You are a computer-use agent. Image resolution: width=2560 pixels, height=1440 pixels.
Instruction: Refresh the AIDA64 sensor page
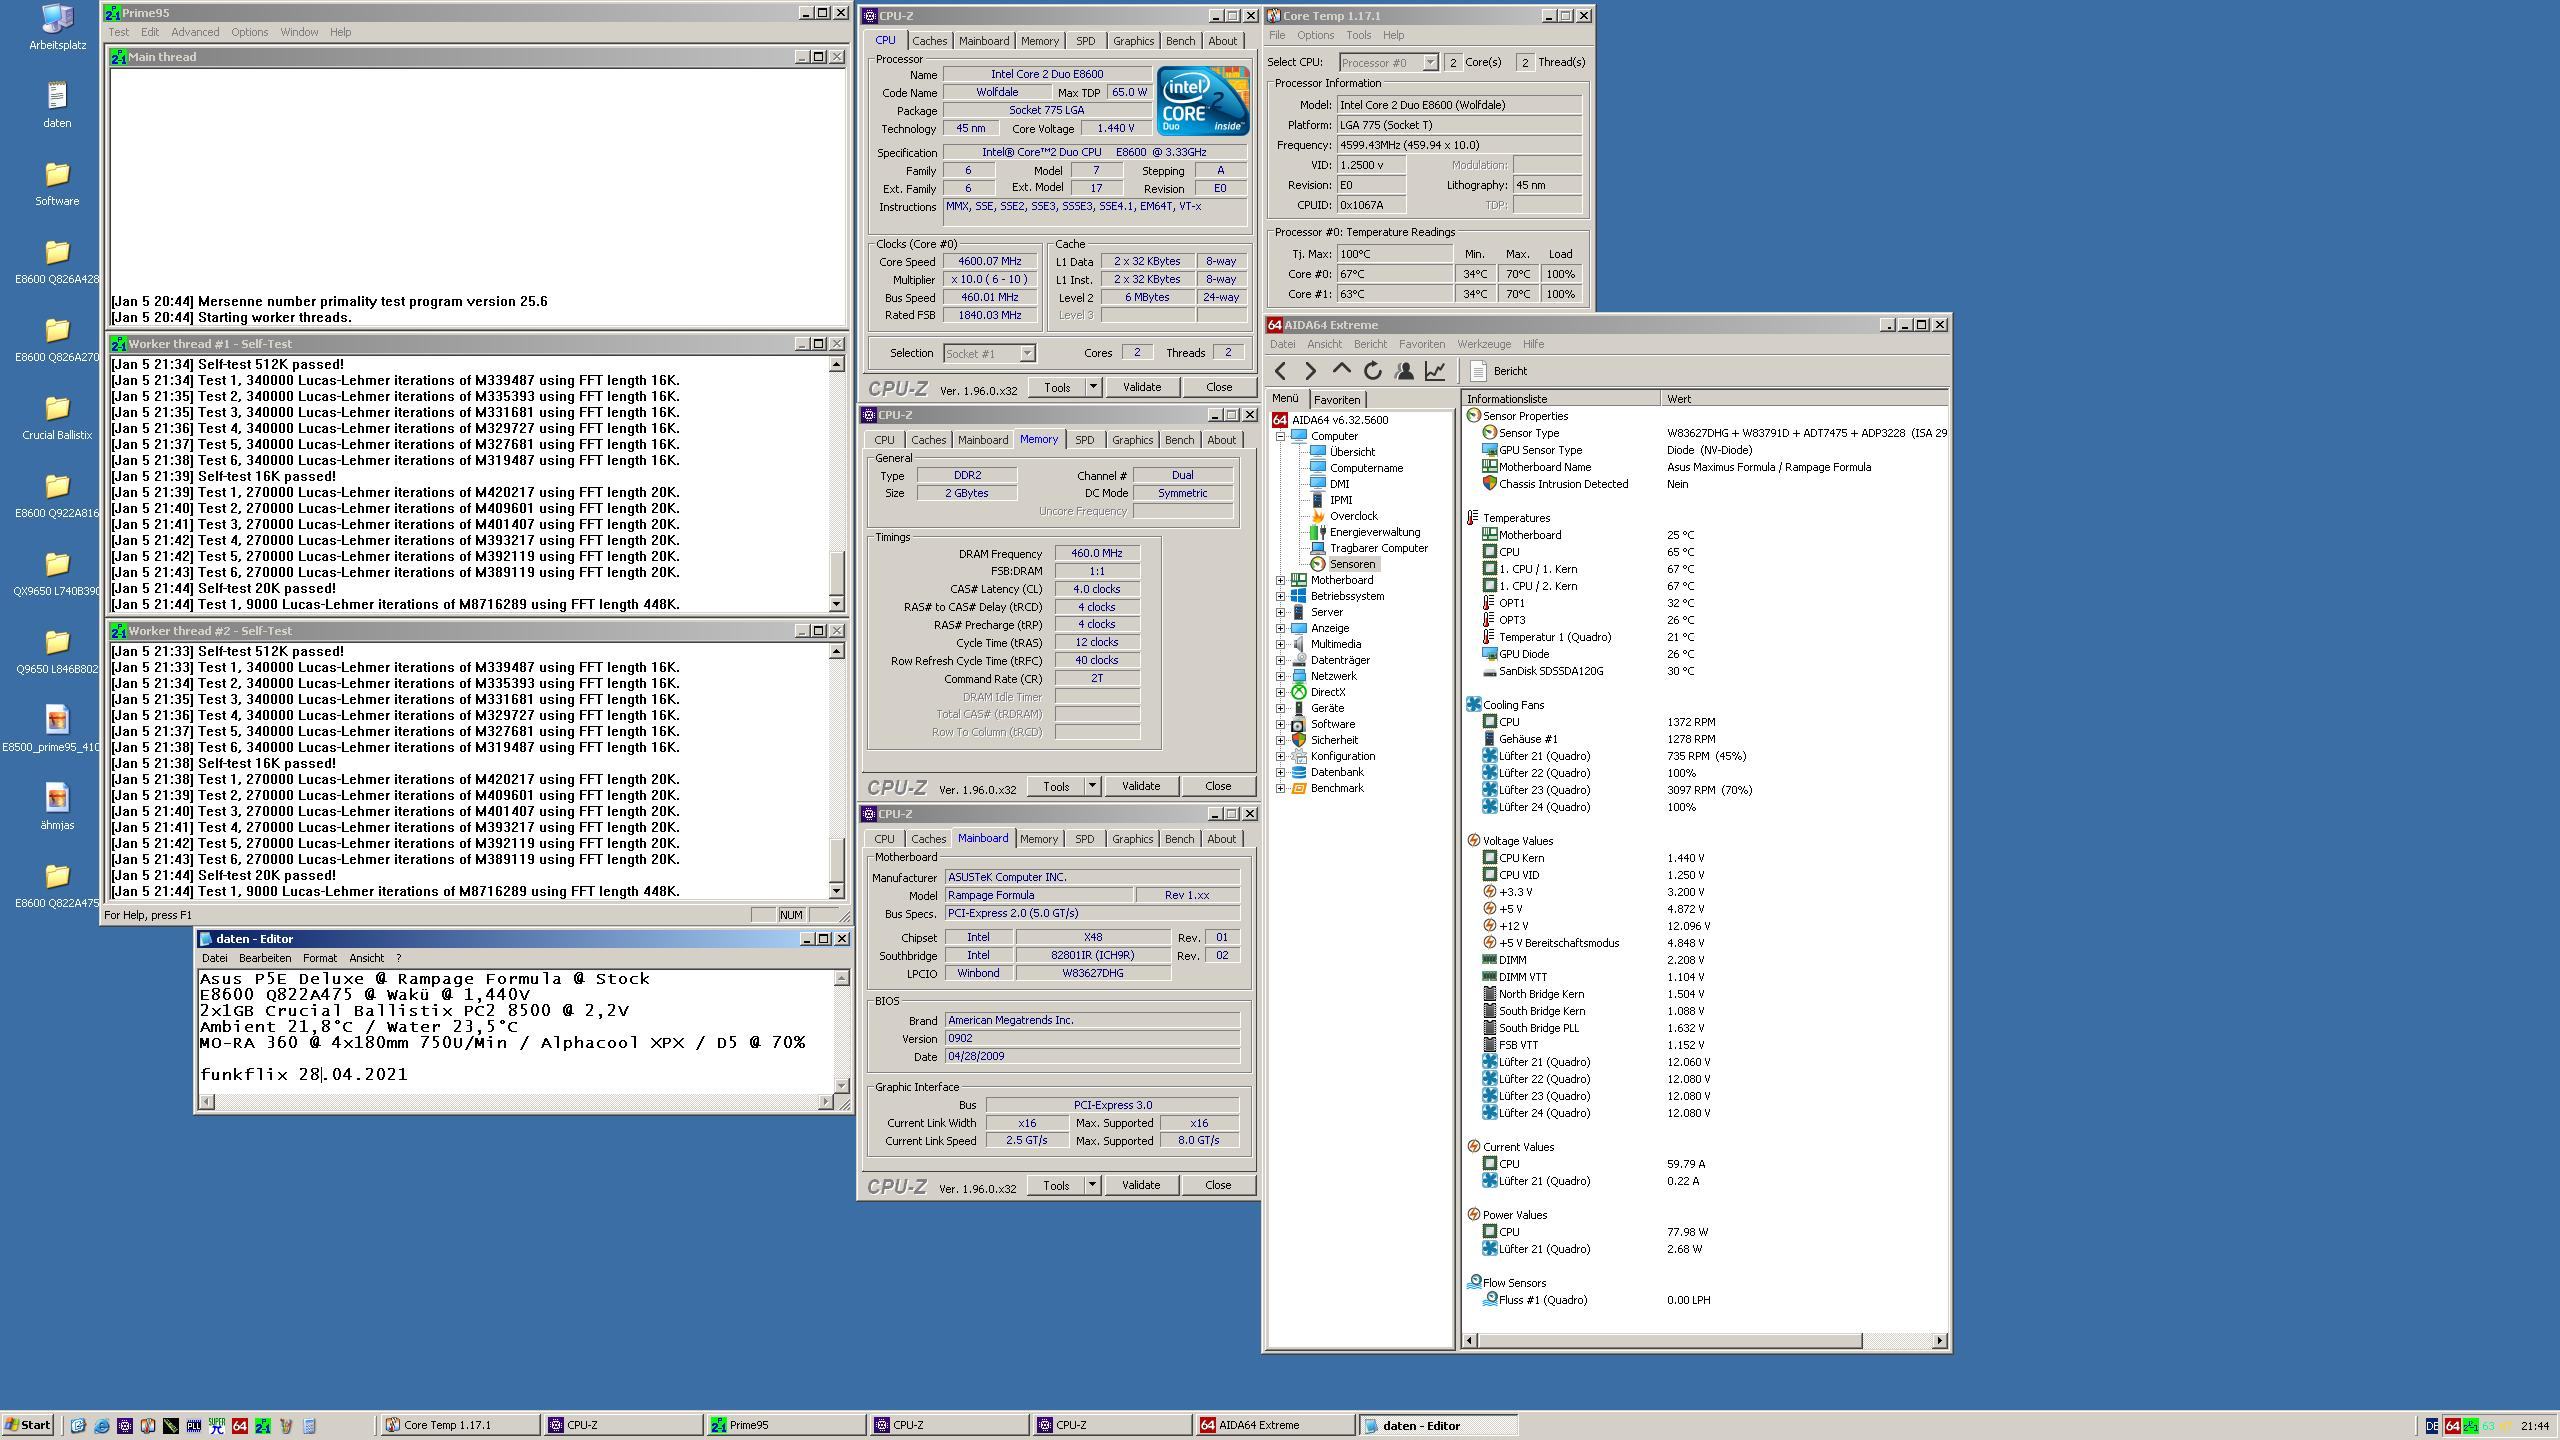click(x=1373, y=371)
